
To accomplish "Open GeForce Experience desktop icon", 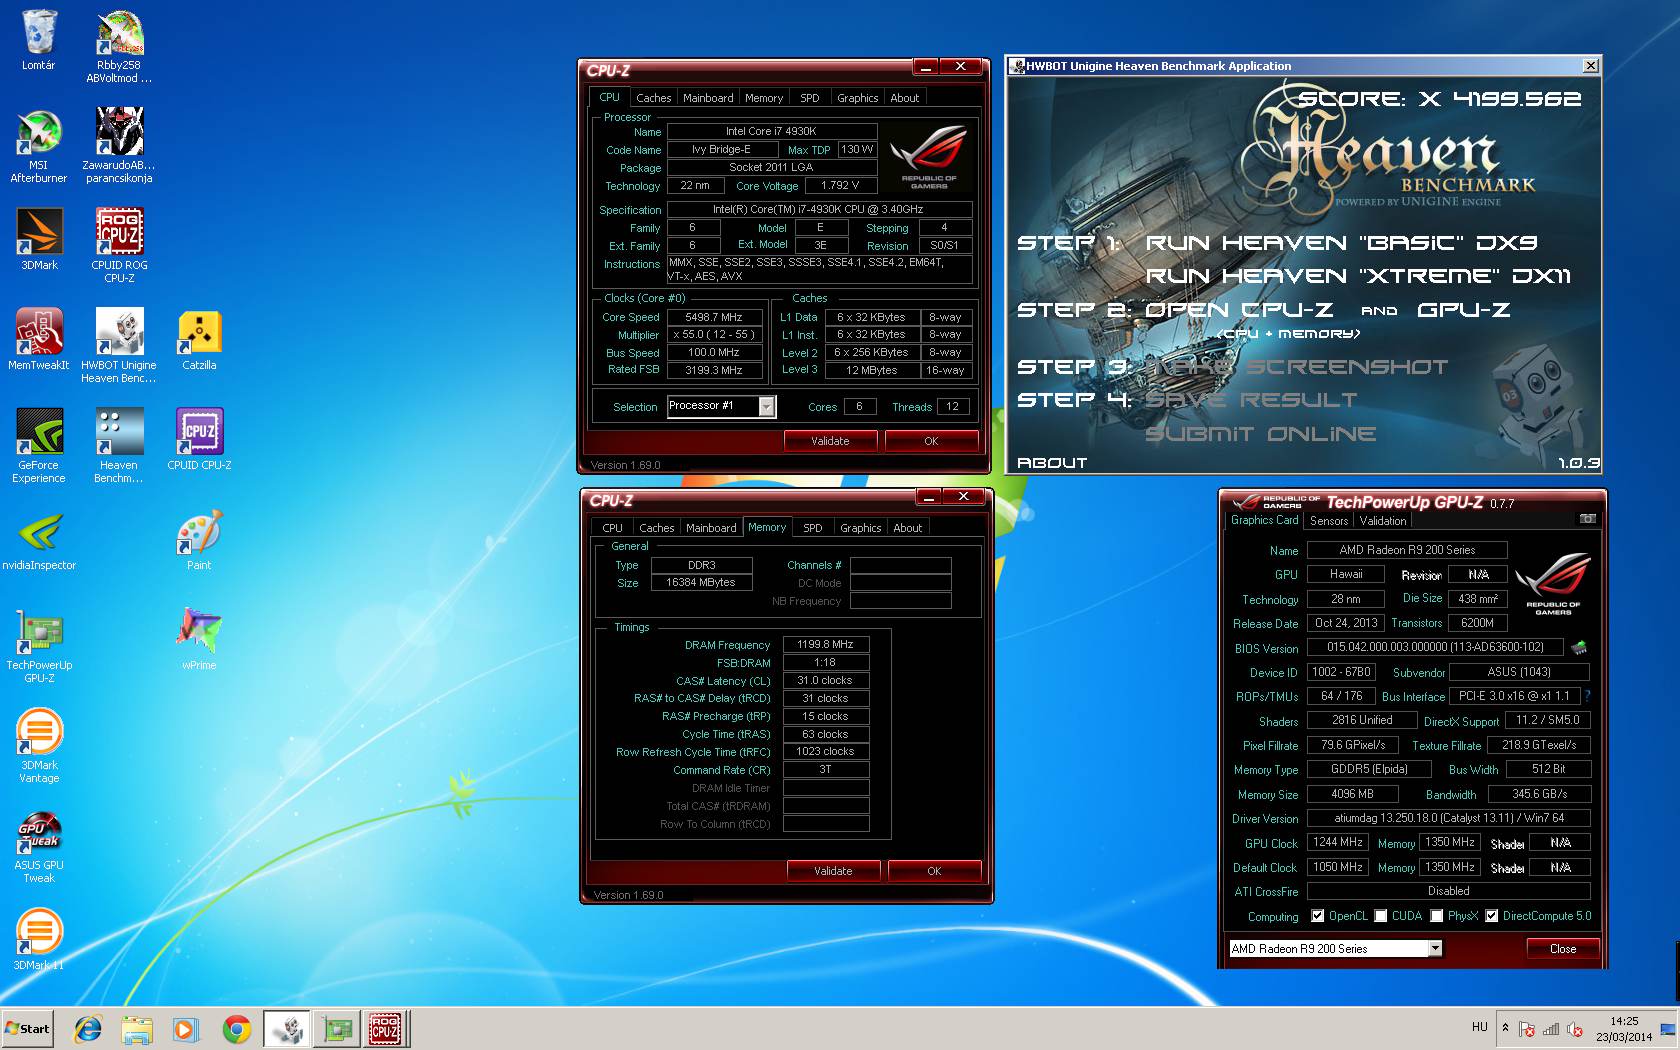I will pyautogui.click(x=39, y=446).
